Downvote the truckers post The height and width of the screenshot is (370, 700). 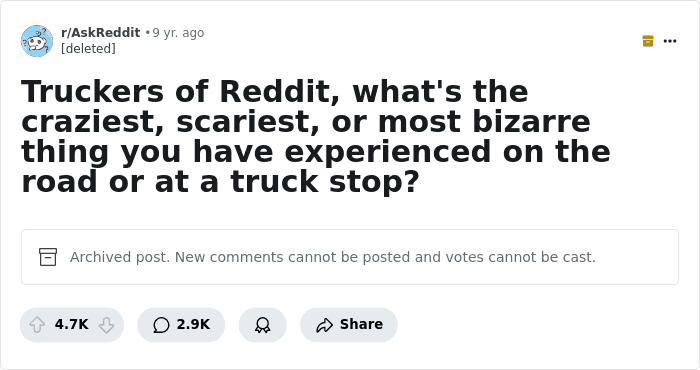(106, 325)
